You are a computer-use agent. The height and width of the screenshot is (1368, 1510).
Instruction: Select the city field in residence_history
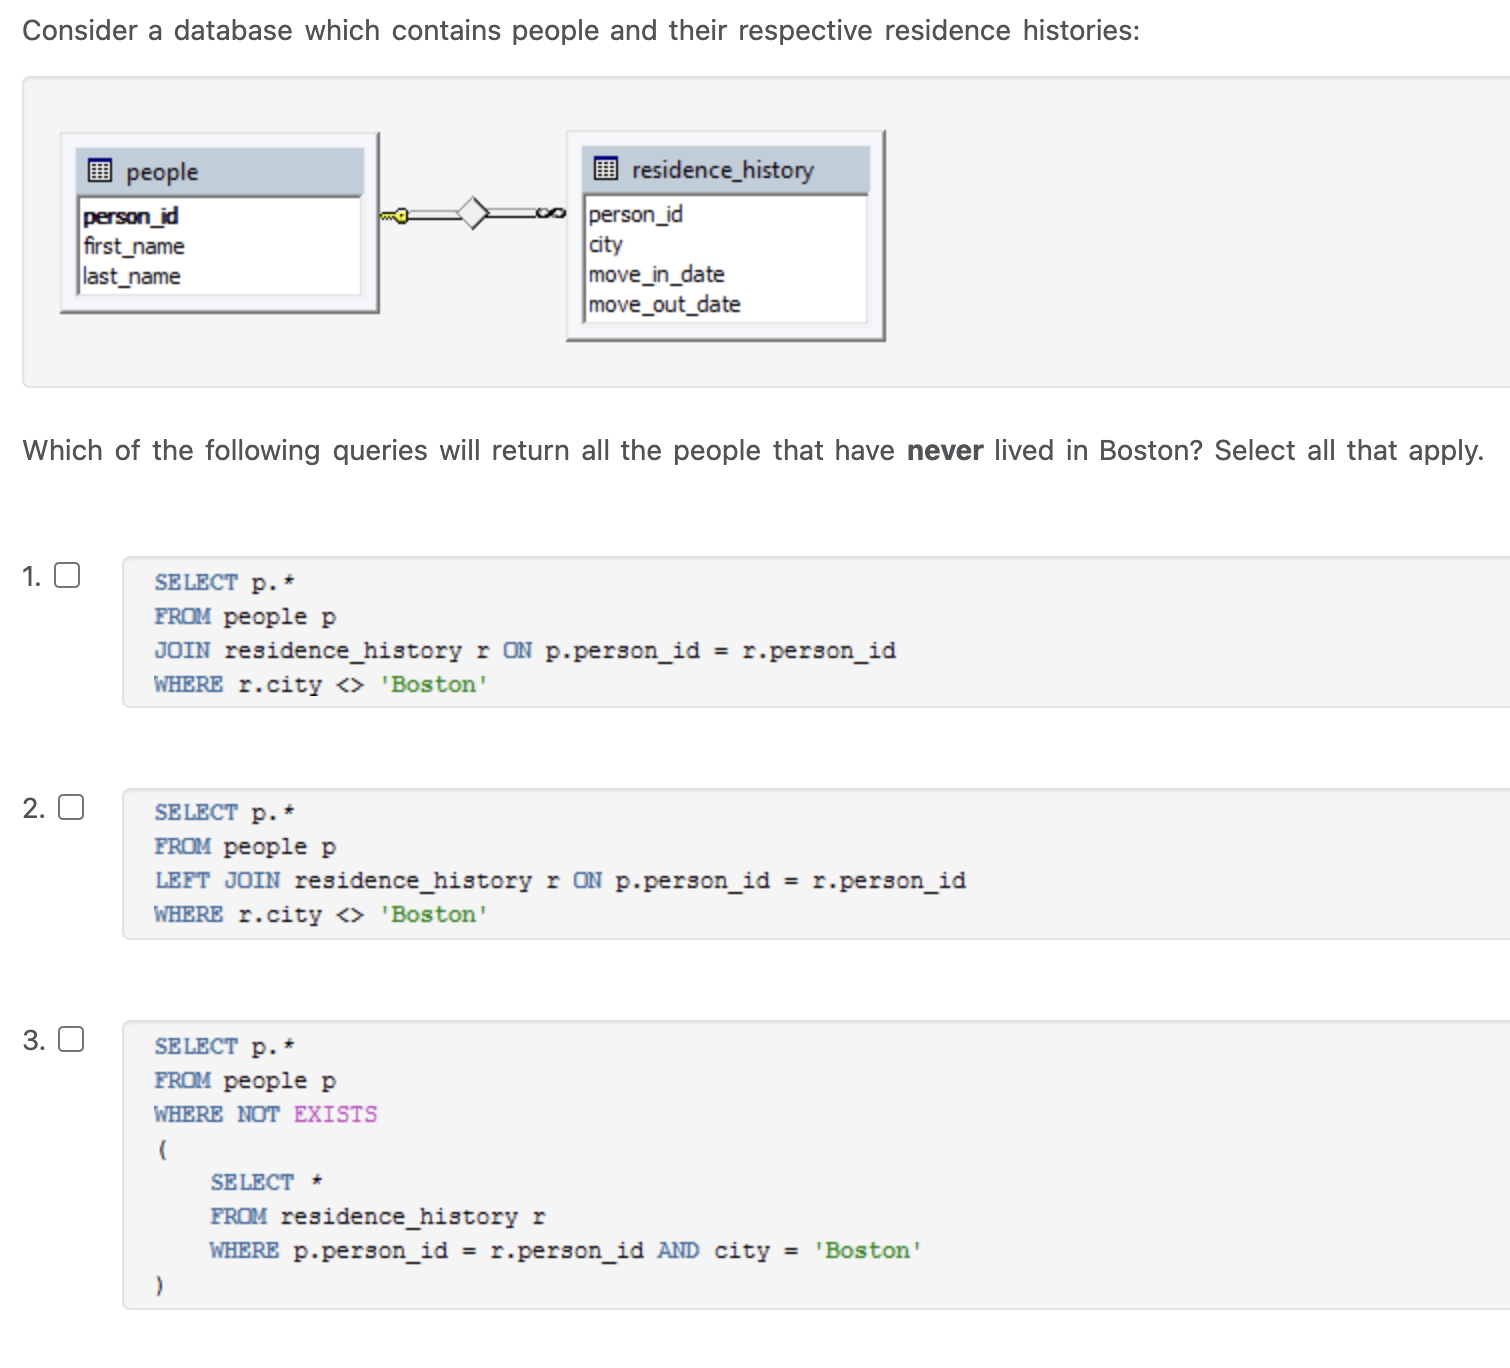pos(604,244)
